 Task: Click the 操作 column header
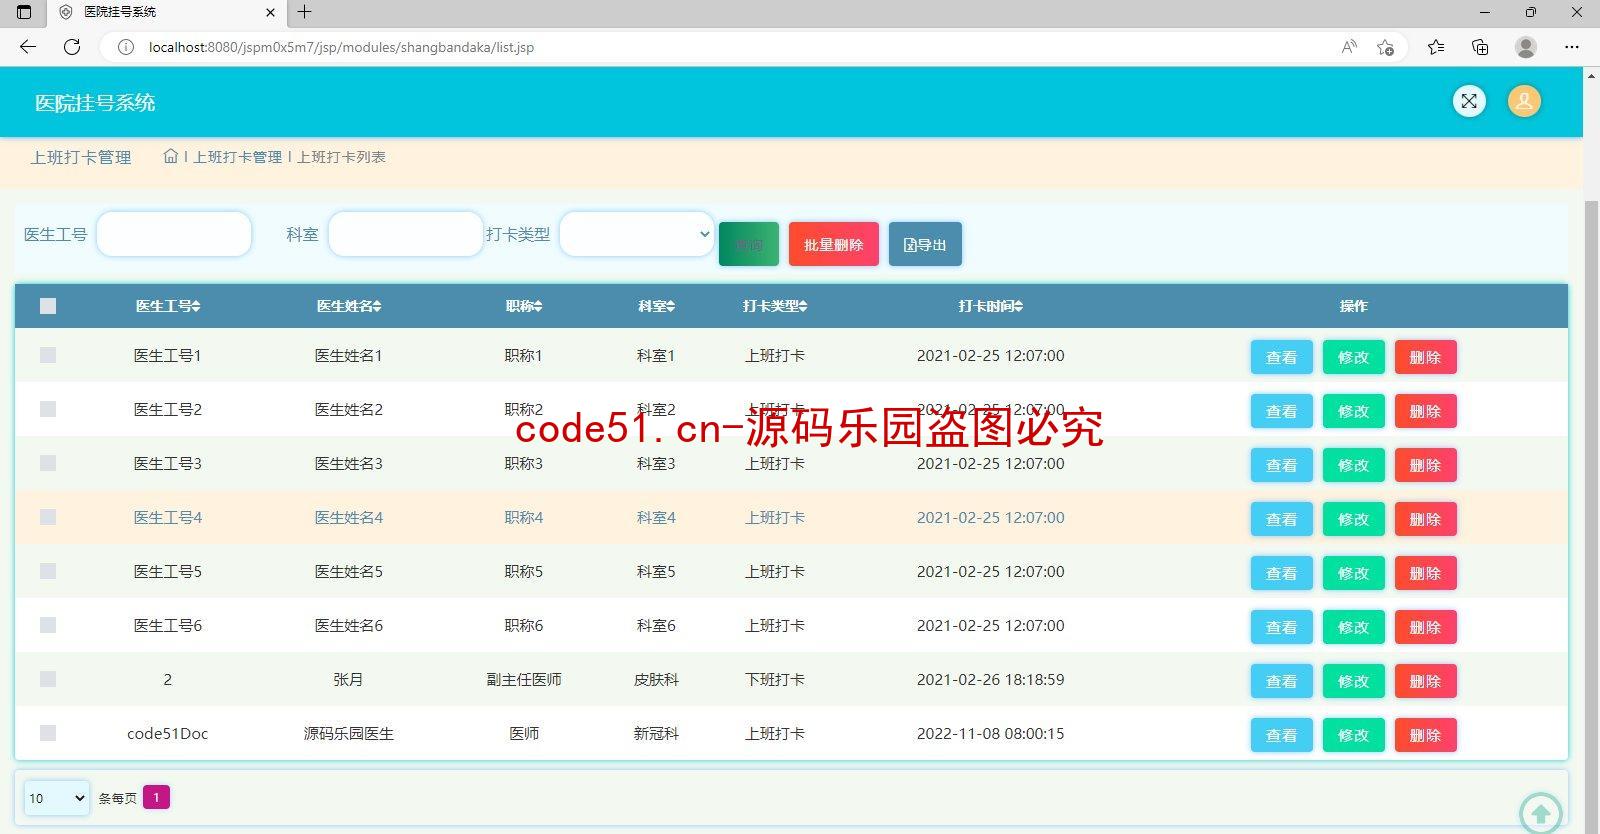pos(1354,306)
